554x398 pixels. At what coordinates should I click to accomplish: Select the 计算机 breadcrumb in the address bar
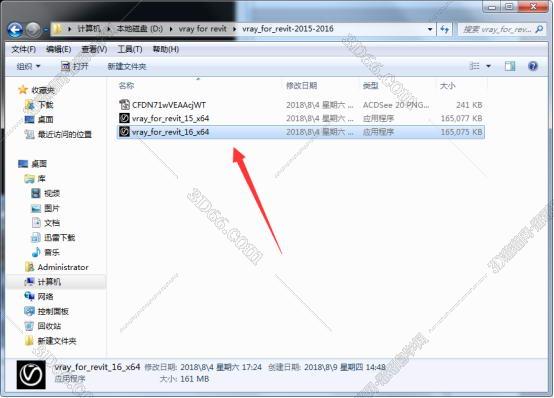(x=89, y=29)
